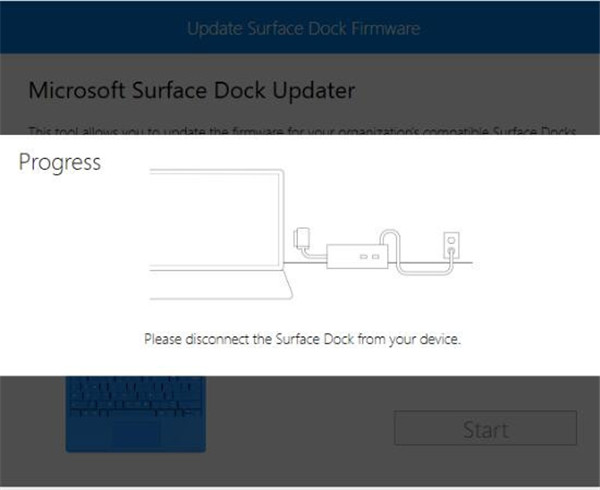Screen dimensions: 600x490
Task: Click the dimmed area beside Start button
Action: tap(300, 428)
